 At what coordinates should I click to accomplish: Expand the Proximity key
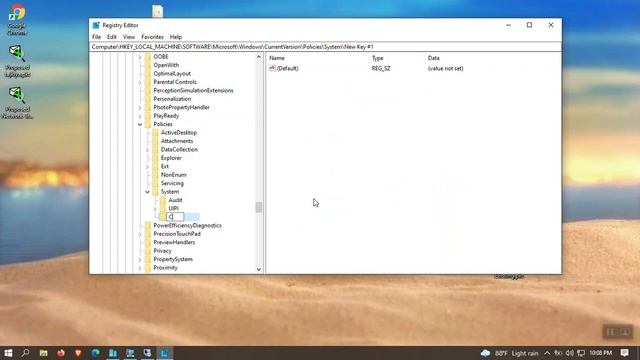(140, 268)
